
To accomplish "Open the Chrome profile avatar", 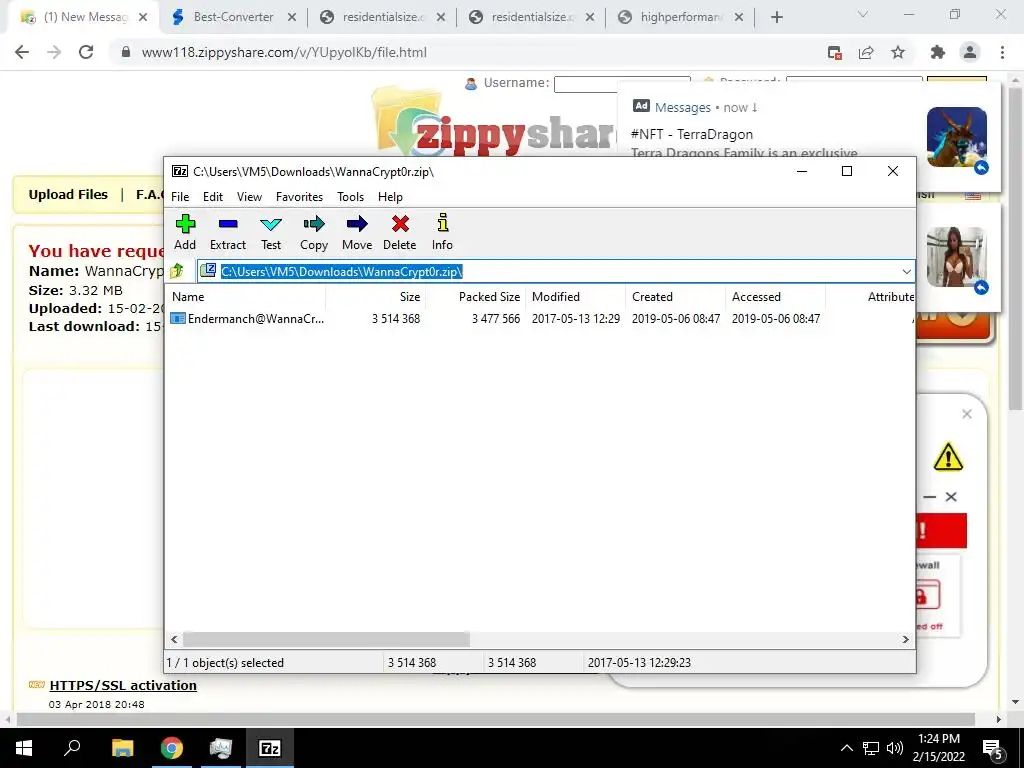I will (970, 53).
